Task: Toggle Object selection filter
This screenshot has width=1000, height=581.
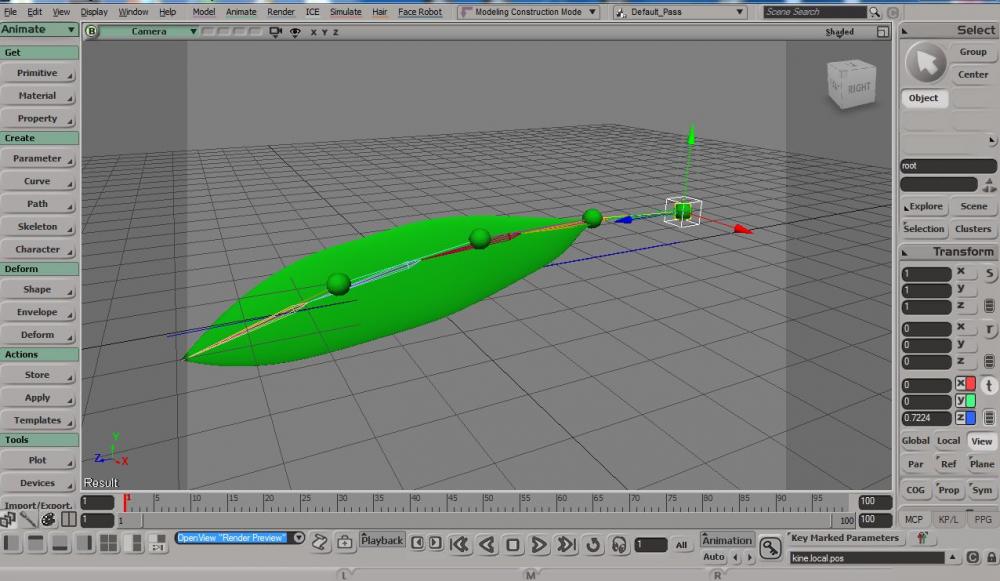Action: tap(923, 98)
